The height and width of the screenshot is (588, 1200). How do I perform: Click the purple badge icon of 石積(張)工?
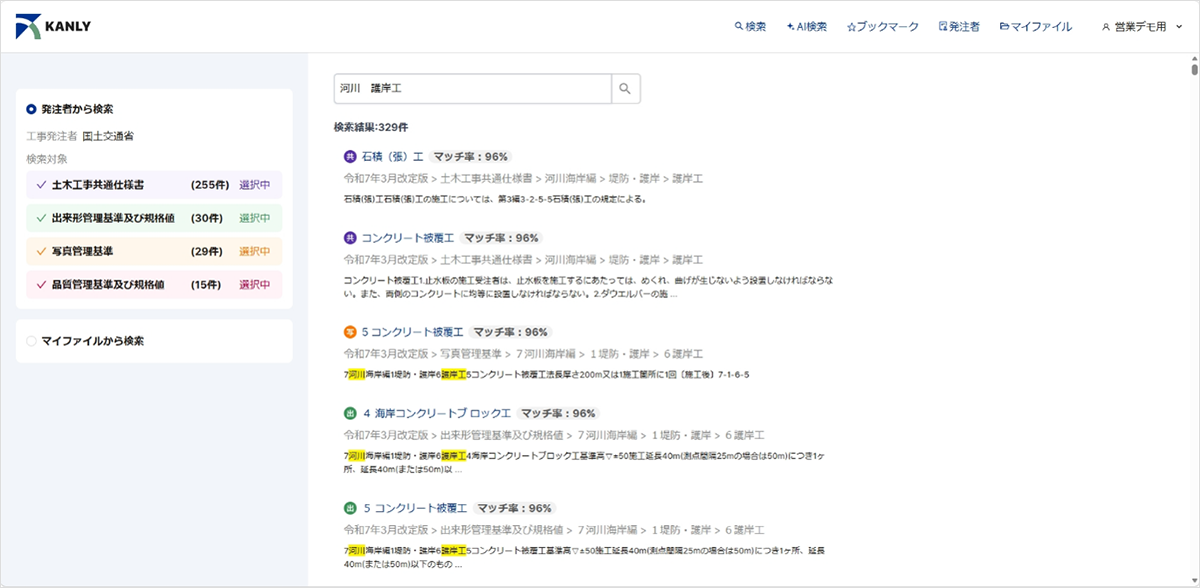click(350, 157)
